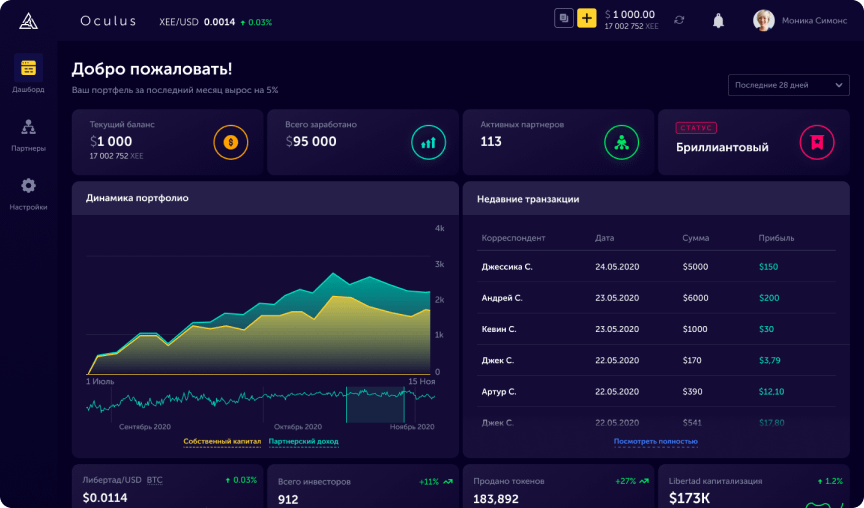Open the Последние 28 дней dropdown
864x508 pixels.
pos(789,85)
